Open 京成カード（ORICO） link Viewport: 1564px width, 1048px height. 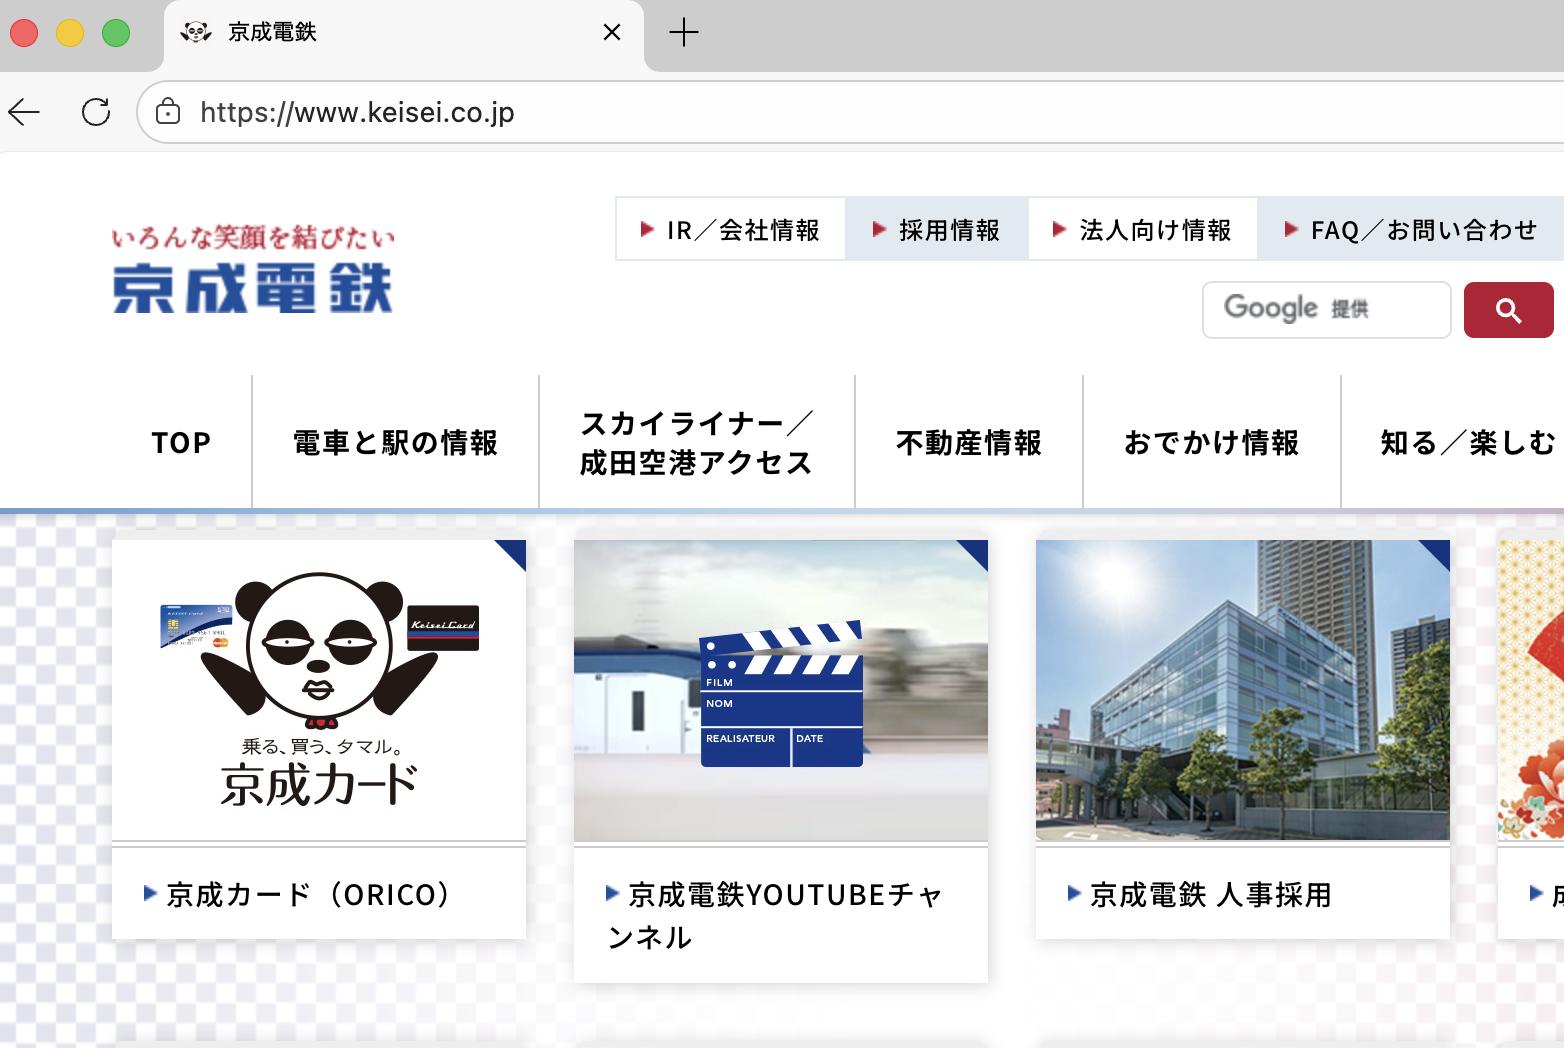pos(309,894)
